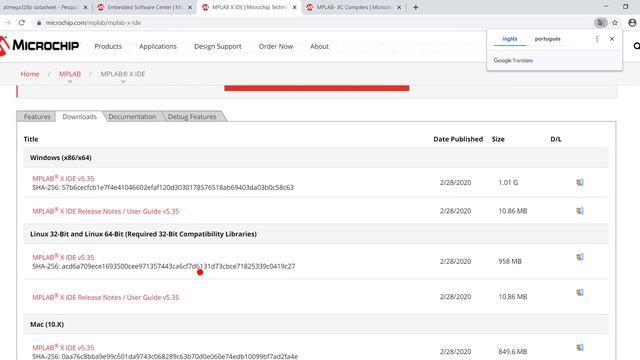Reload the page
This screenshot has height=360, width=640.
click(x=22, y=23)
